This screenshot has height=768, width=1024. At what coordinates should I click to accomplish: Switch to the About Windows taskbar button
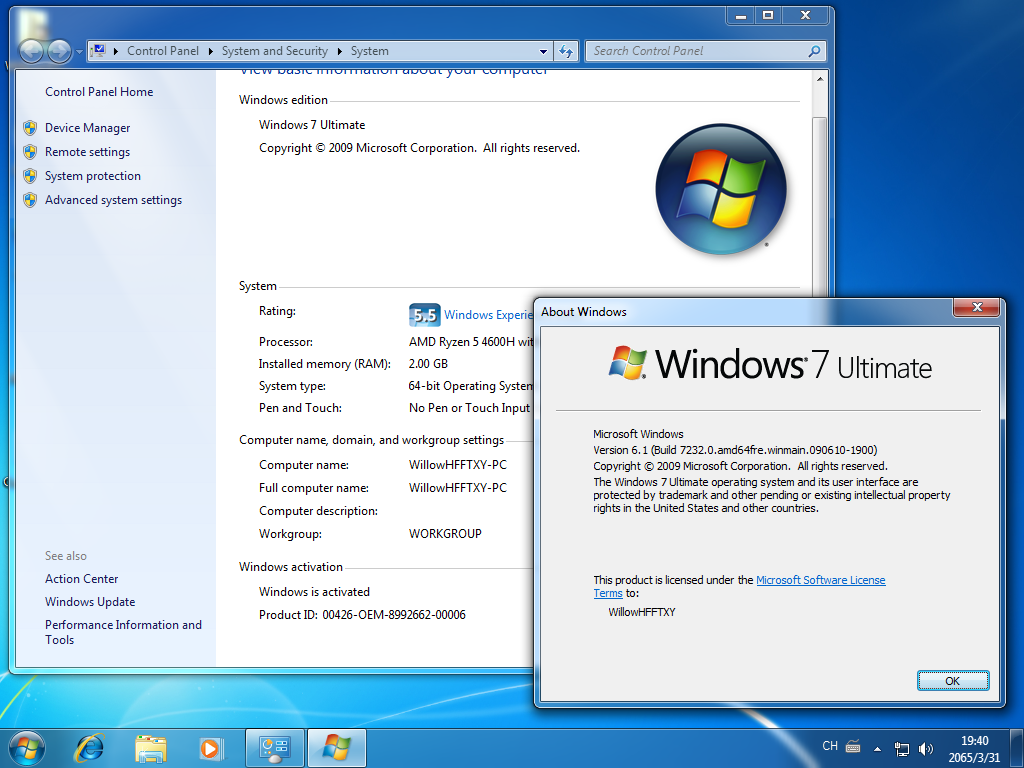pyautogui.click(x=337, y=748)
